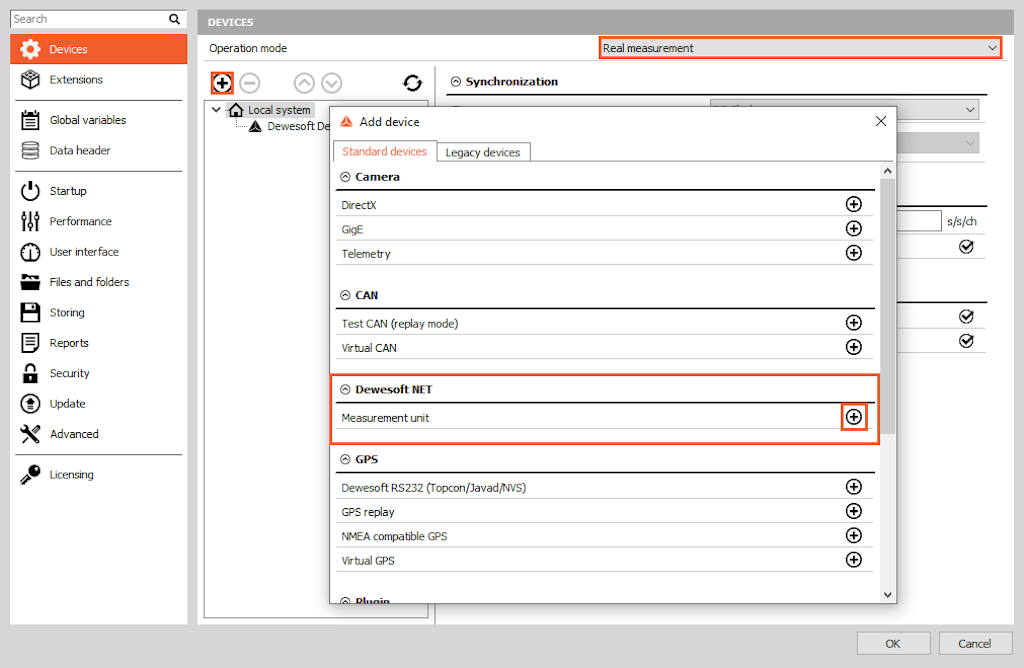1024x668 pixels.
Task: Collapse the GPS device group
Action: click(x=345, y=459)
